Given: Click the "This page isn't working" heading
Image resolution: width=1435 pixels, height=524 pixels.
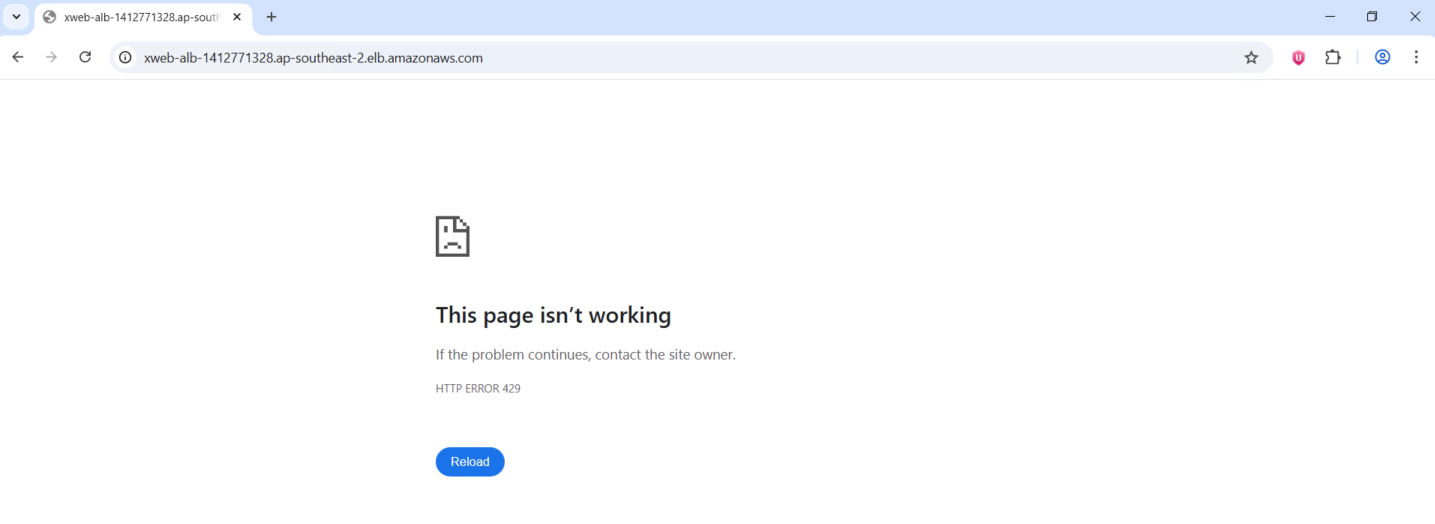Looking at the screenshot, I should (553, 315).
